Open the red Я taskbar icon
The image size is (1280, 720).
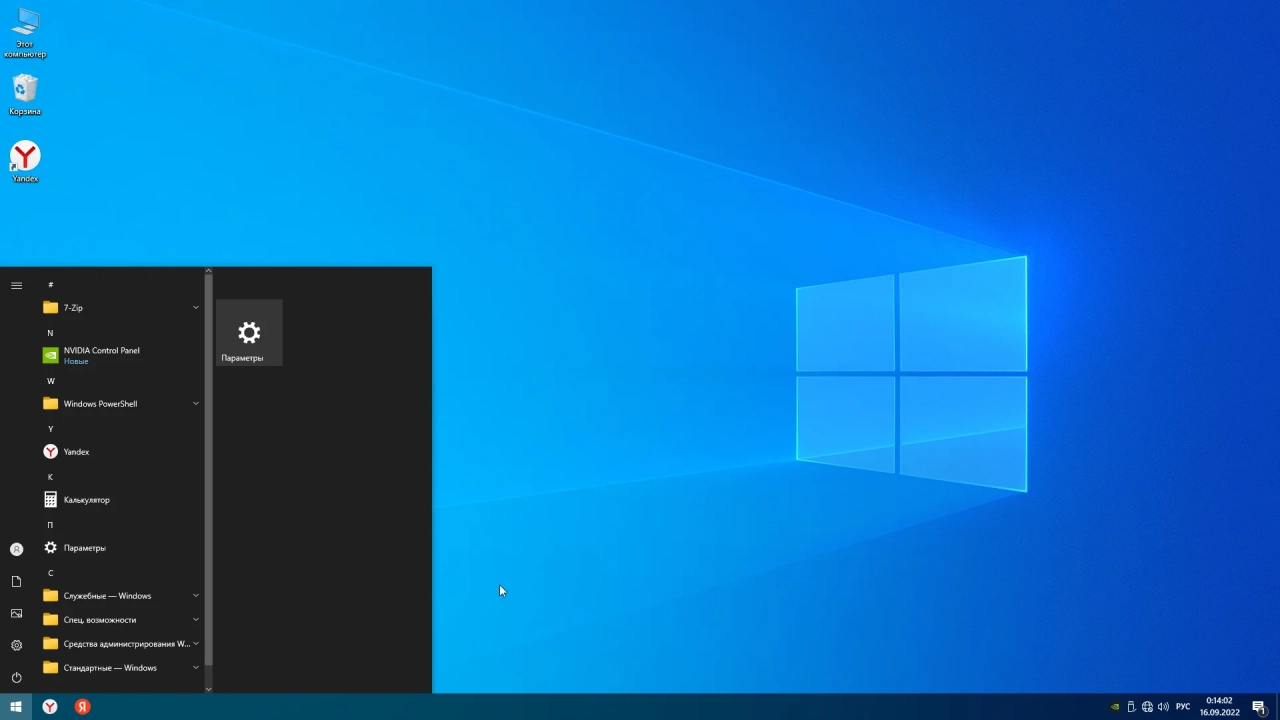(x=83, y=707)
